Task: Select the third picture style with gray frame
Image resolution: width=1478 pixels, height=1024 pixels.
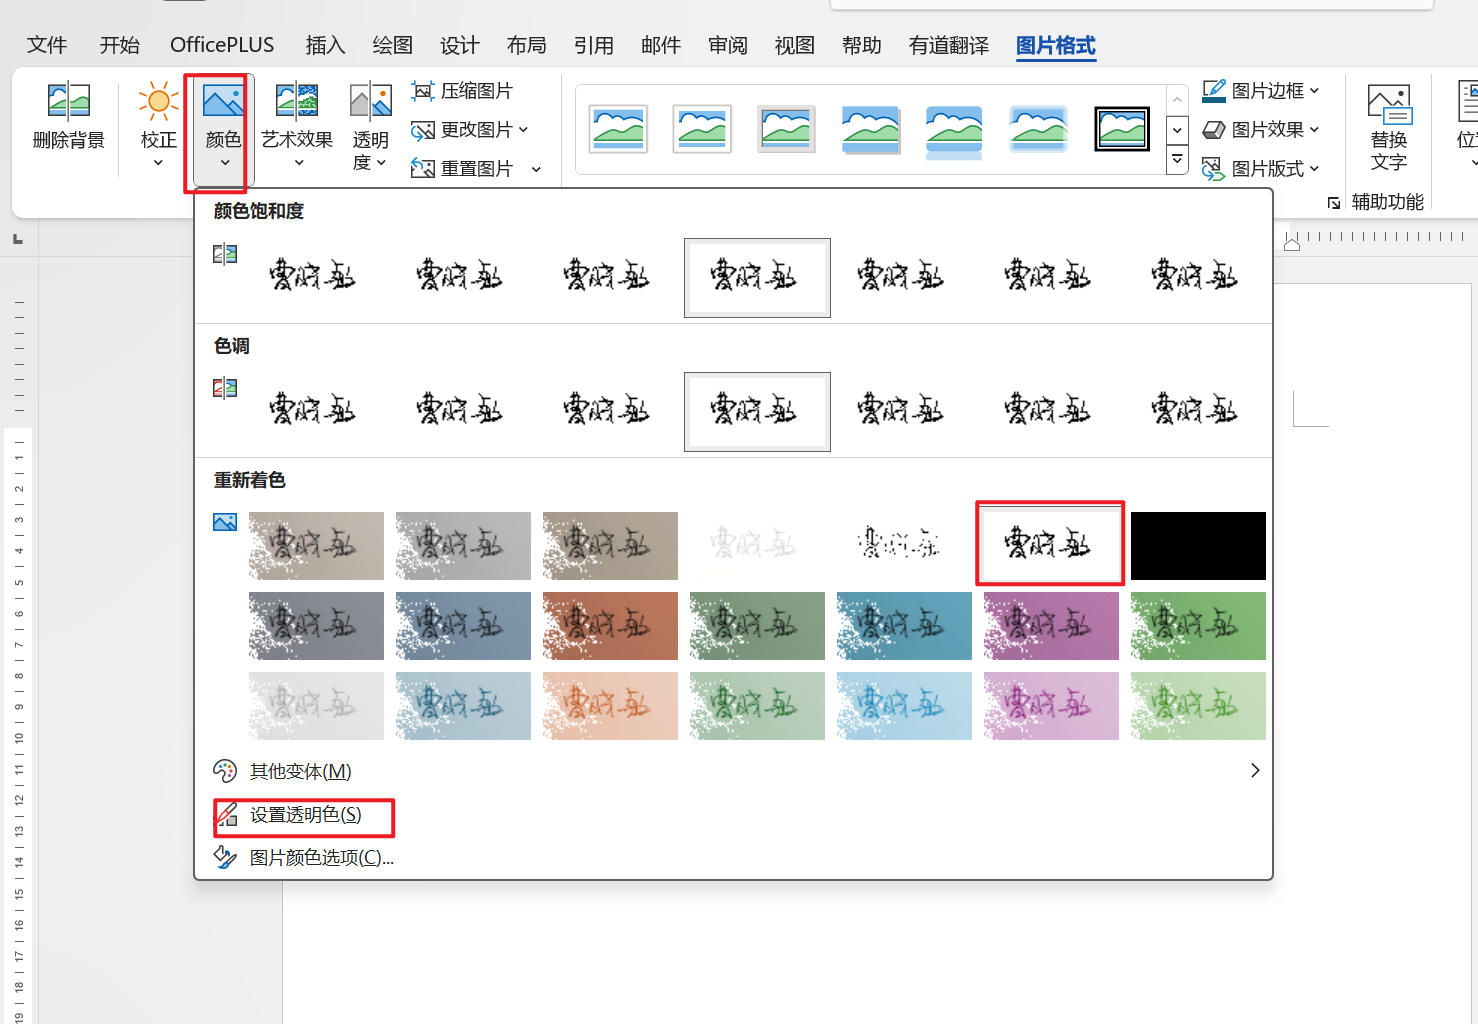Action: (786, 129)
